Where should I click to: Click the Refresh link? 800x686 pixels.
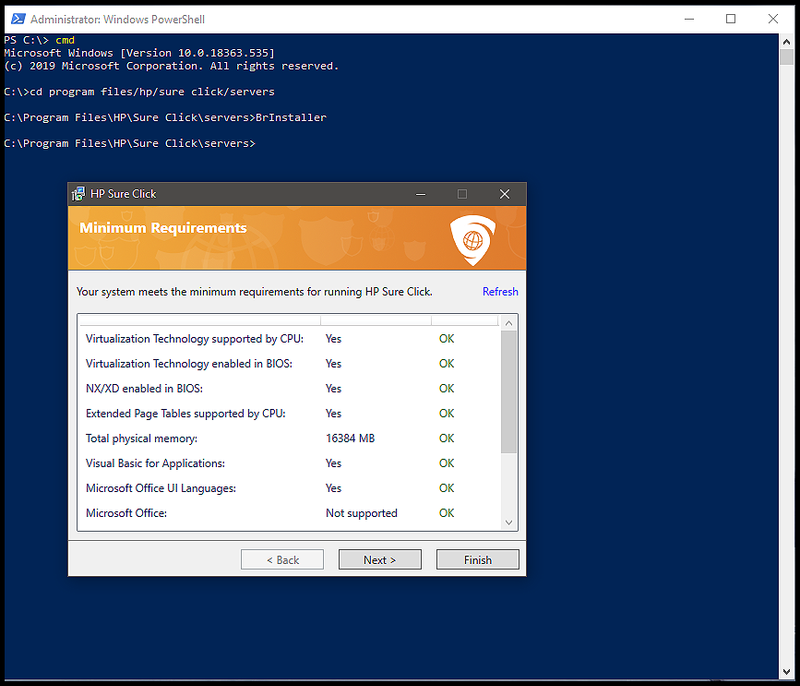500,292
